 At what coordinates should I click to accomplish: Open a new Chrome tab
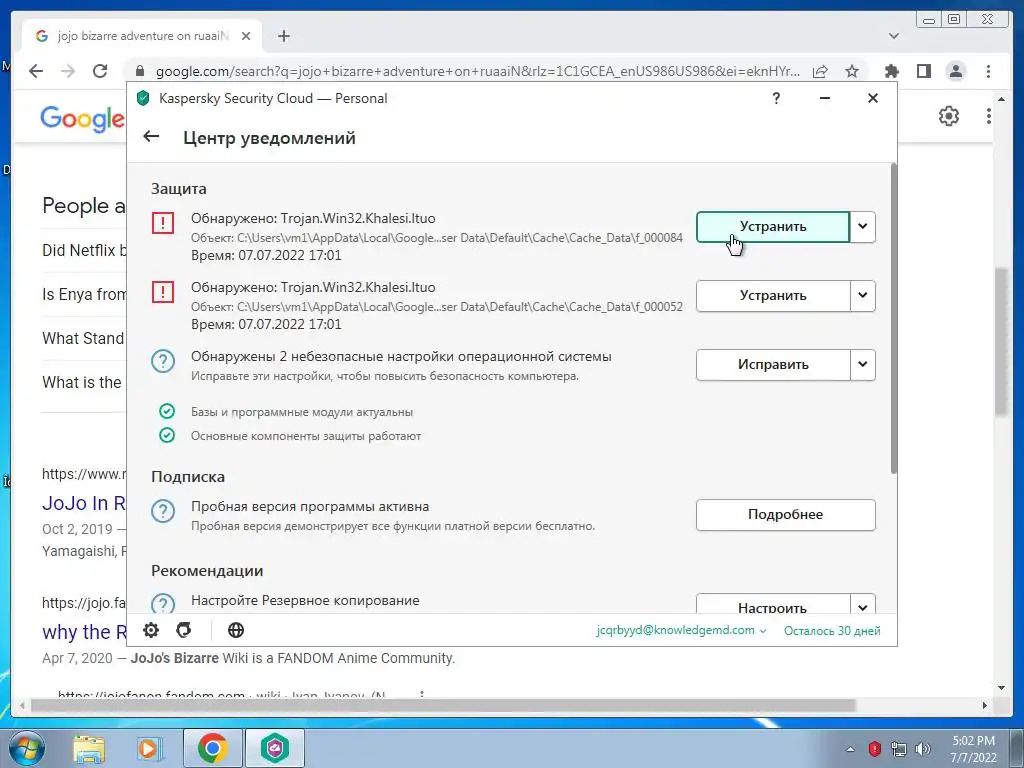click(283, 36)
